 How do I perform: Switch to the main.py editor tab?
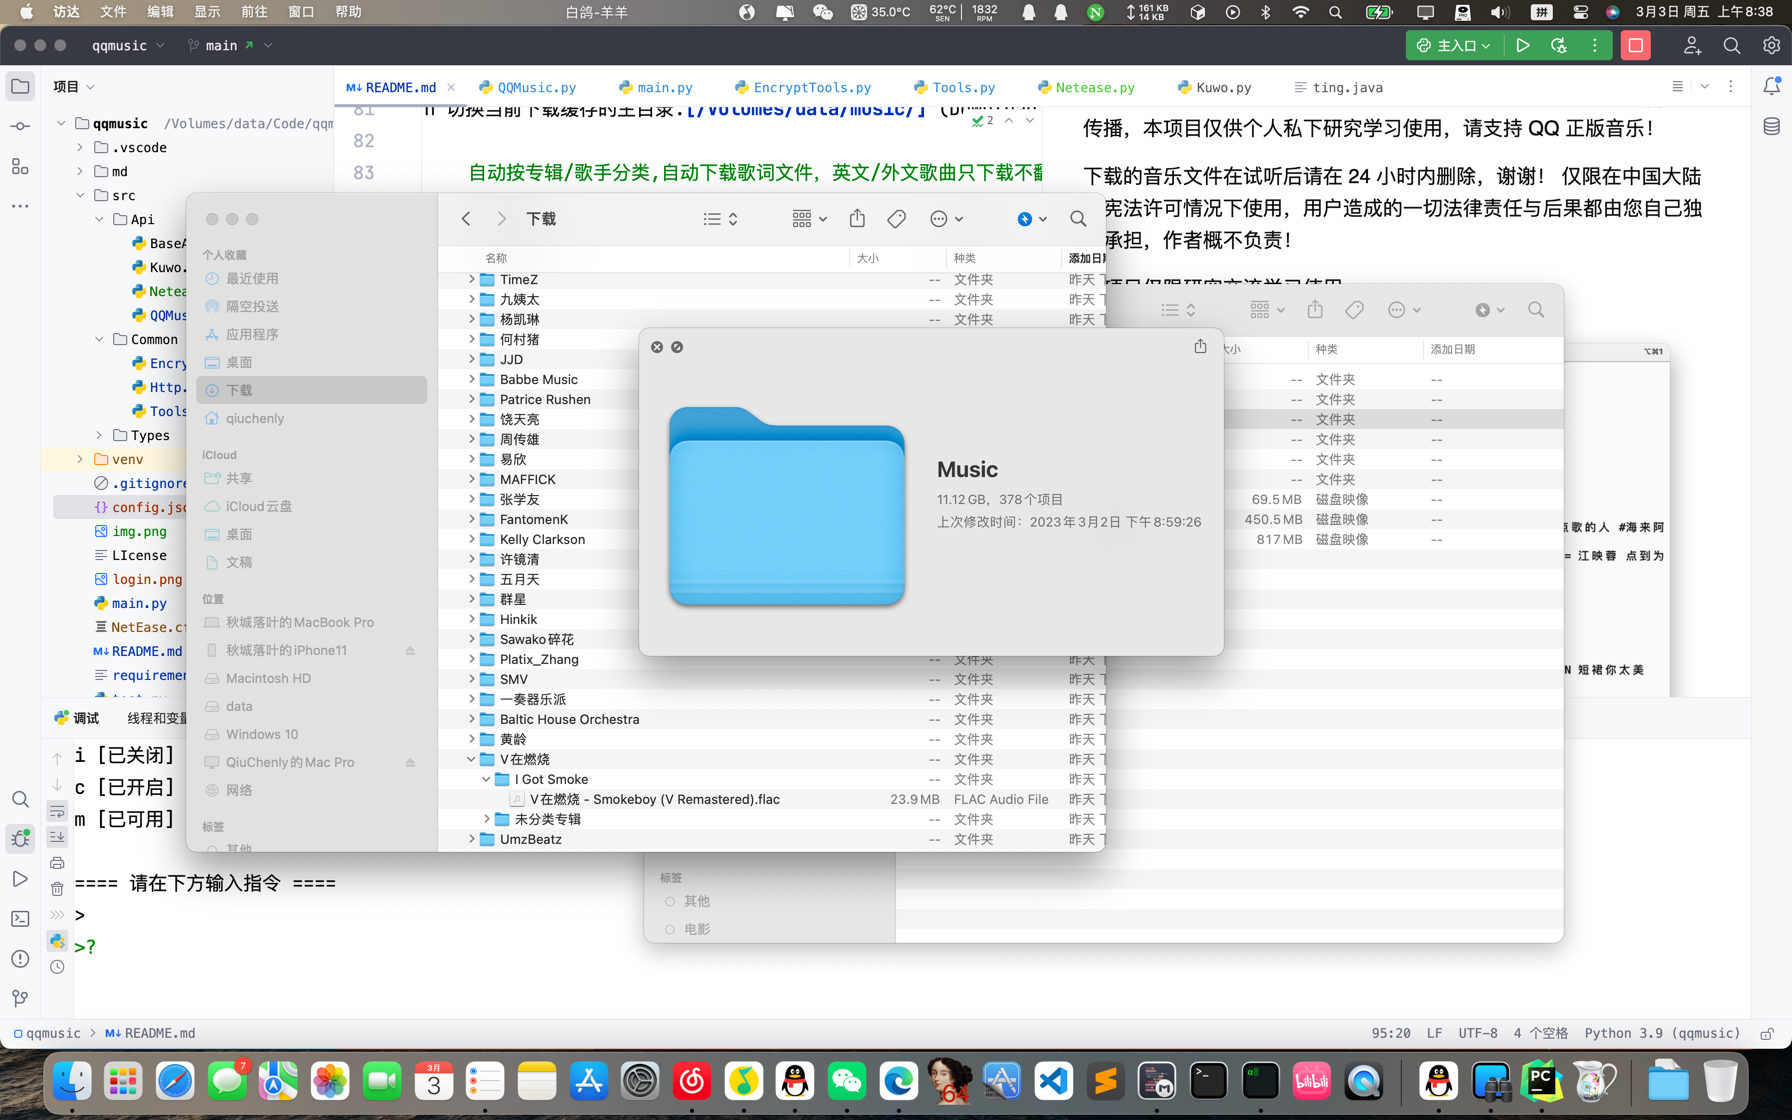(655, 87)
